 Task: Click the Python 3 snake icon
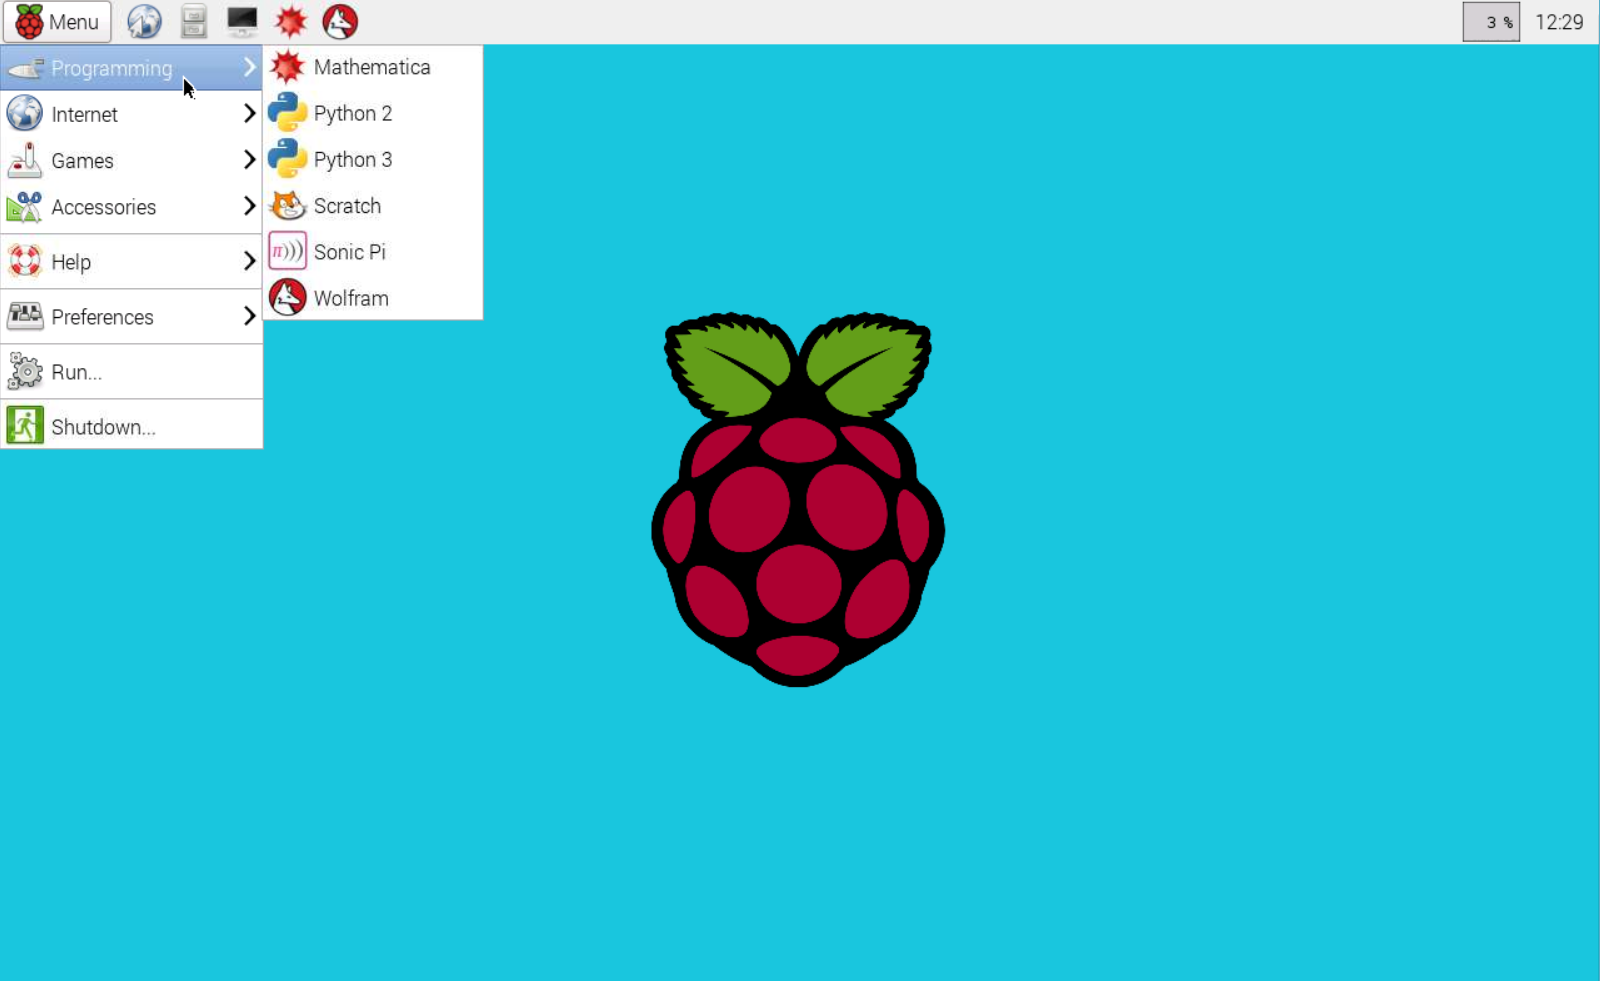288,159
